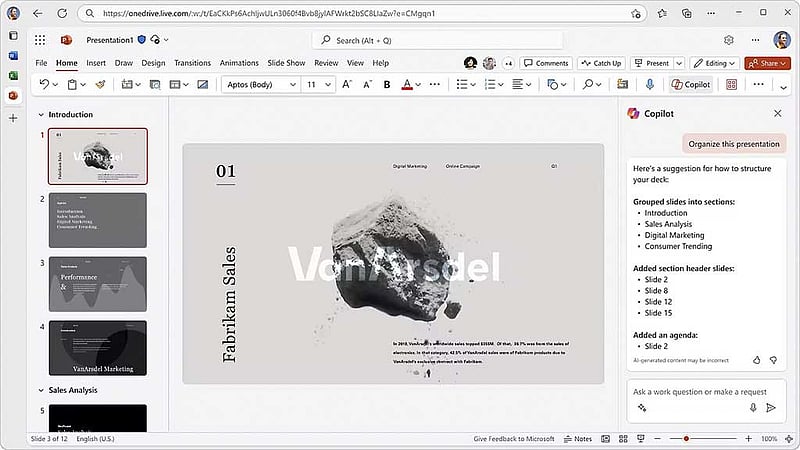
Task: Click the bullets list icon
Action: pyautogui.click(x=462, y=85)
